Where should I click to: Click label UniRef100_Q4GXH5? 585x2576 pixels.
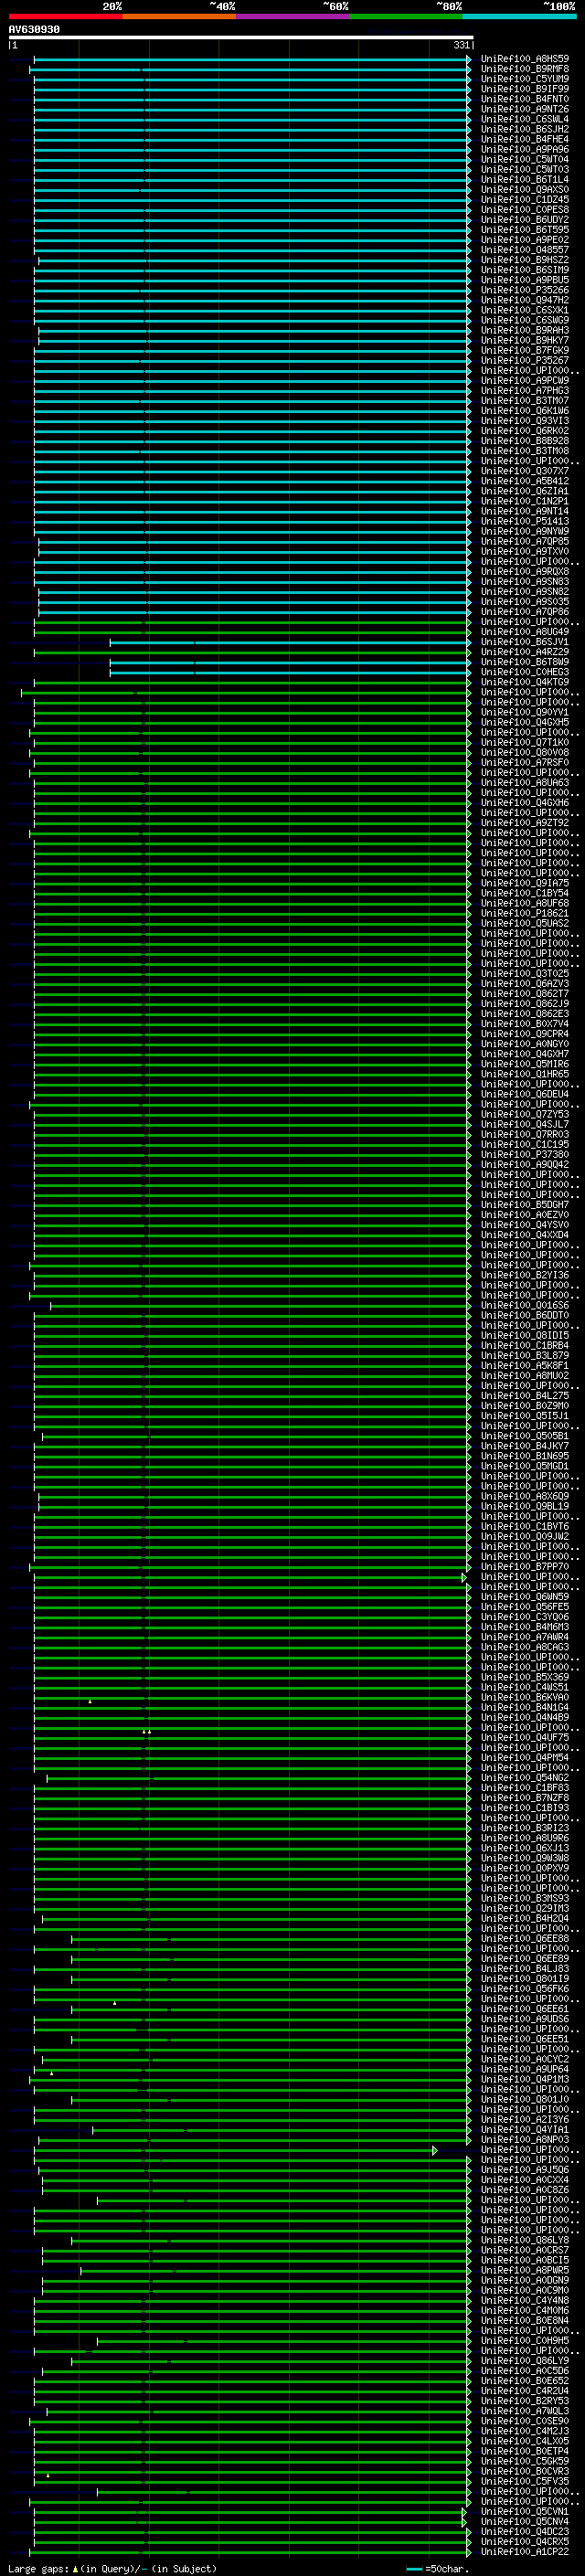524,722
